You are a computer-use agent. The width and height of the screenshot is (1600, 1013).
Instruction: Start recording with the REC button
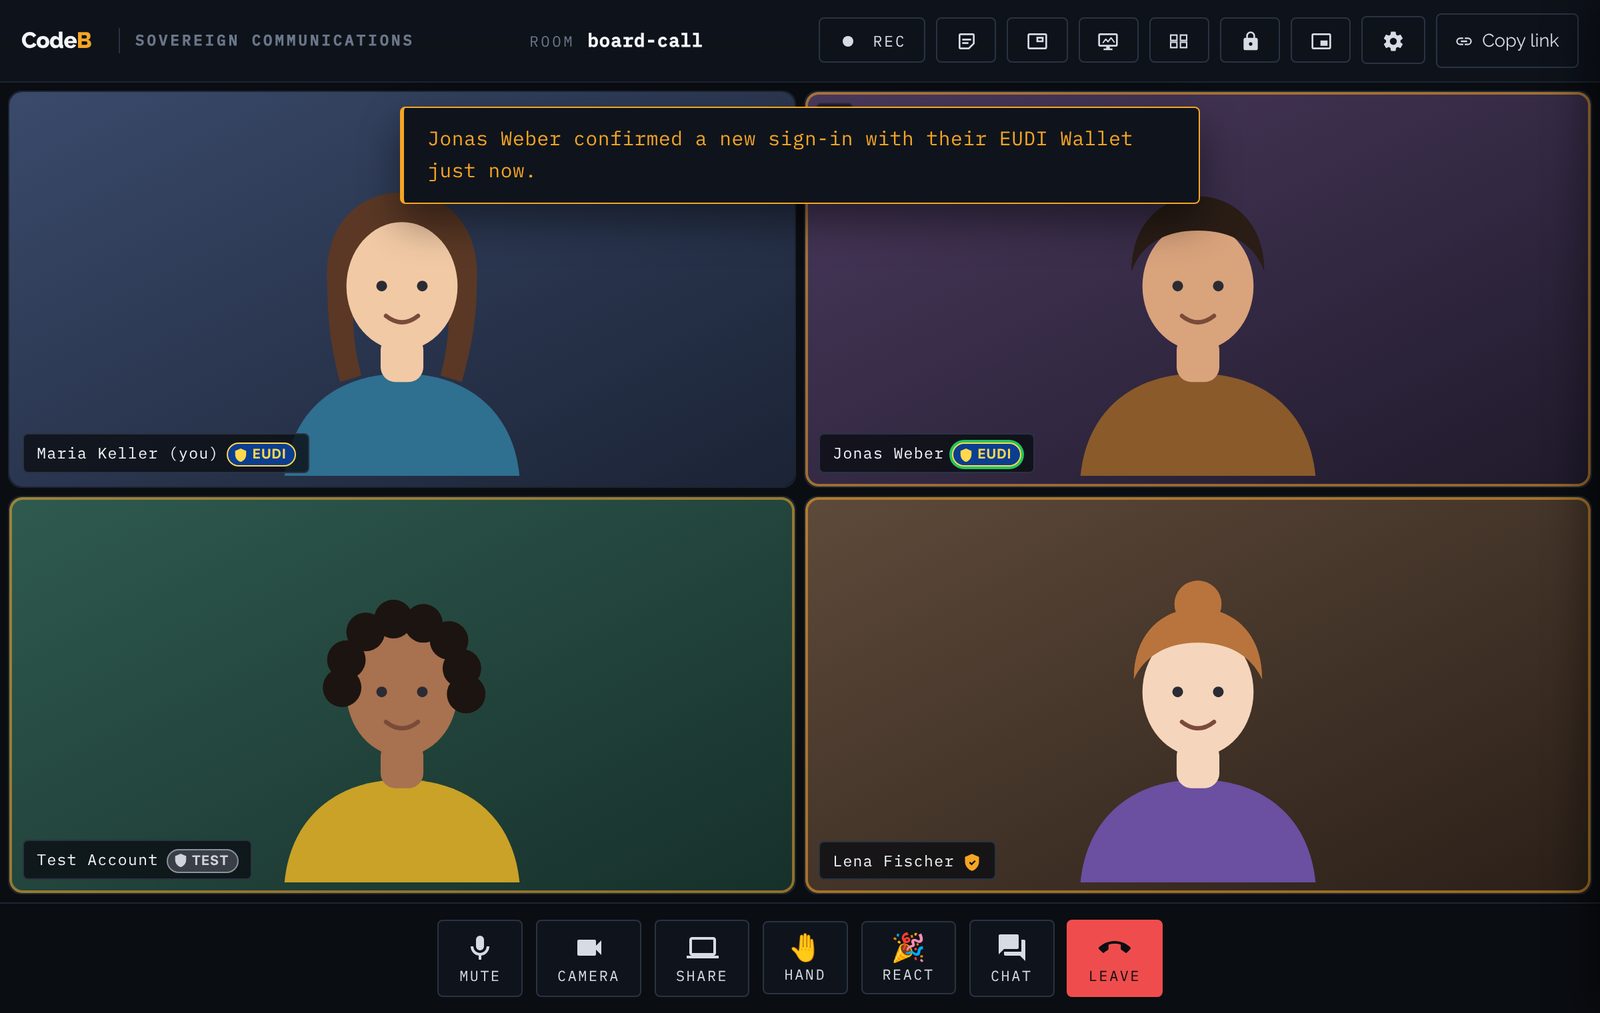pos(872,41)
